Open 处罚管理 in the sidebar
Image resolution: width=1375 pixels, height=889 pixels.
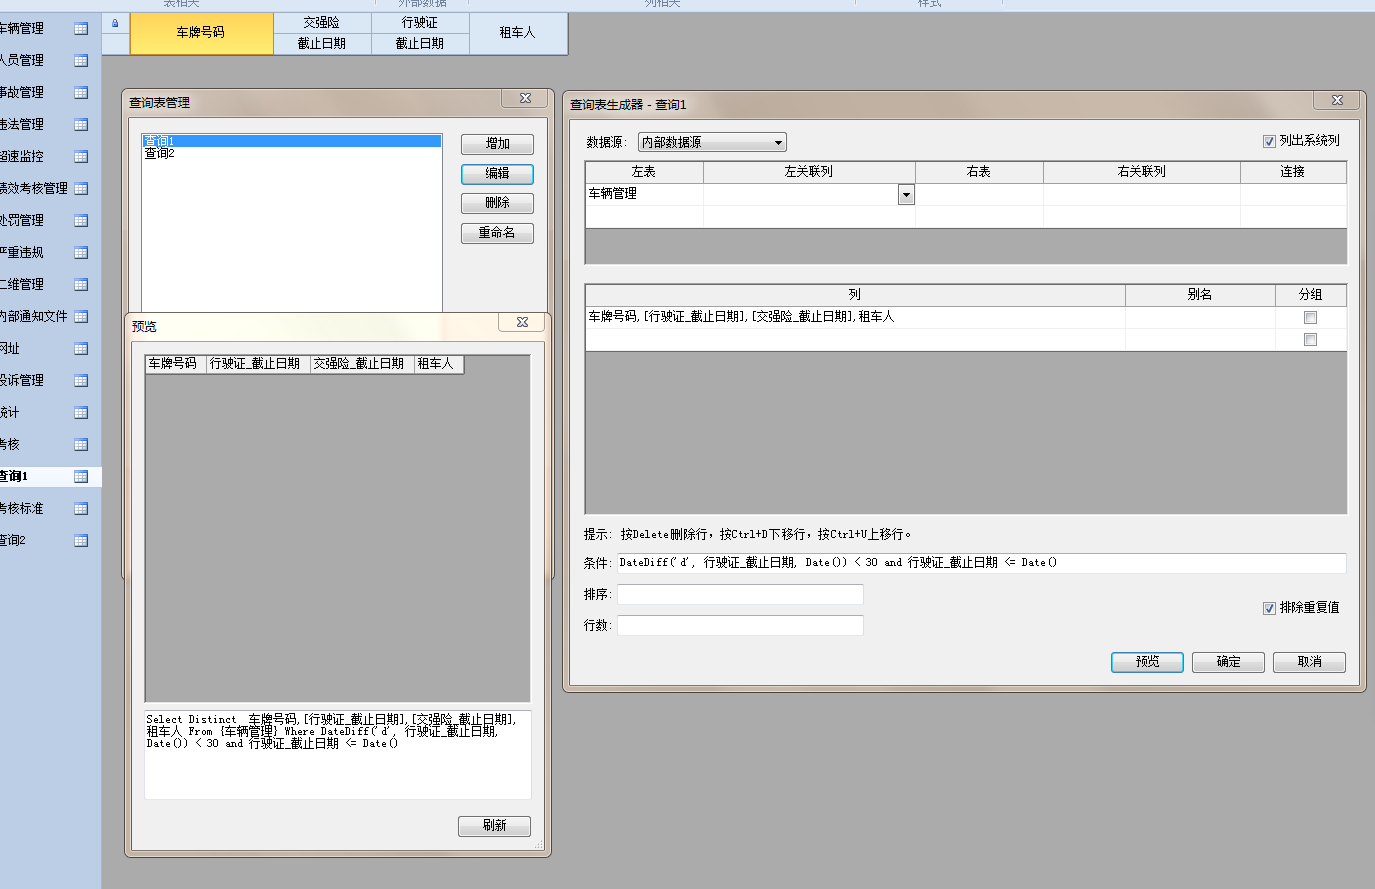click(22, 221)
